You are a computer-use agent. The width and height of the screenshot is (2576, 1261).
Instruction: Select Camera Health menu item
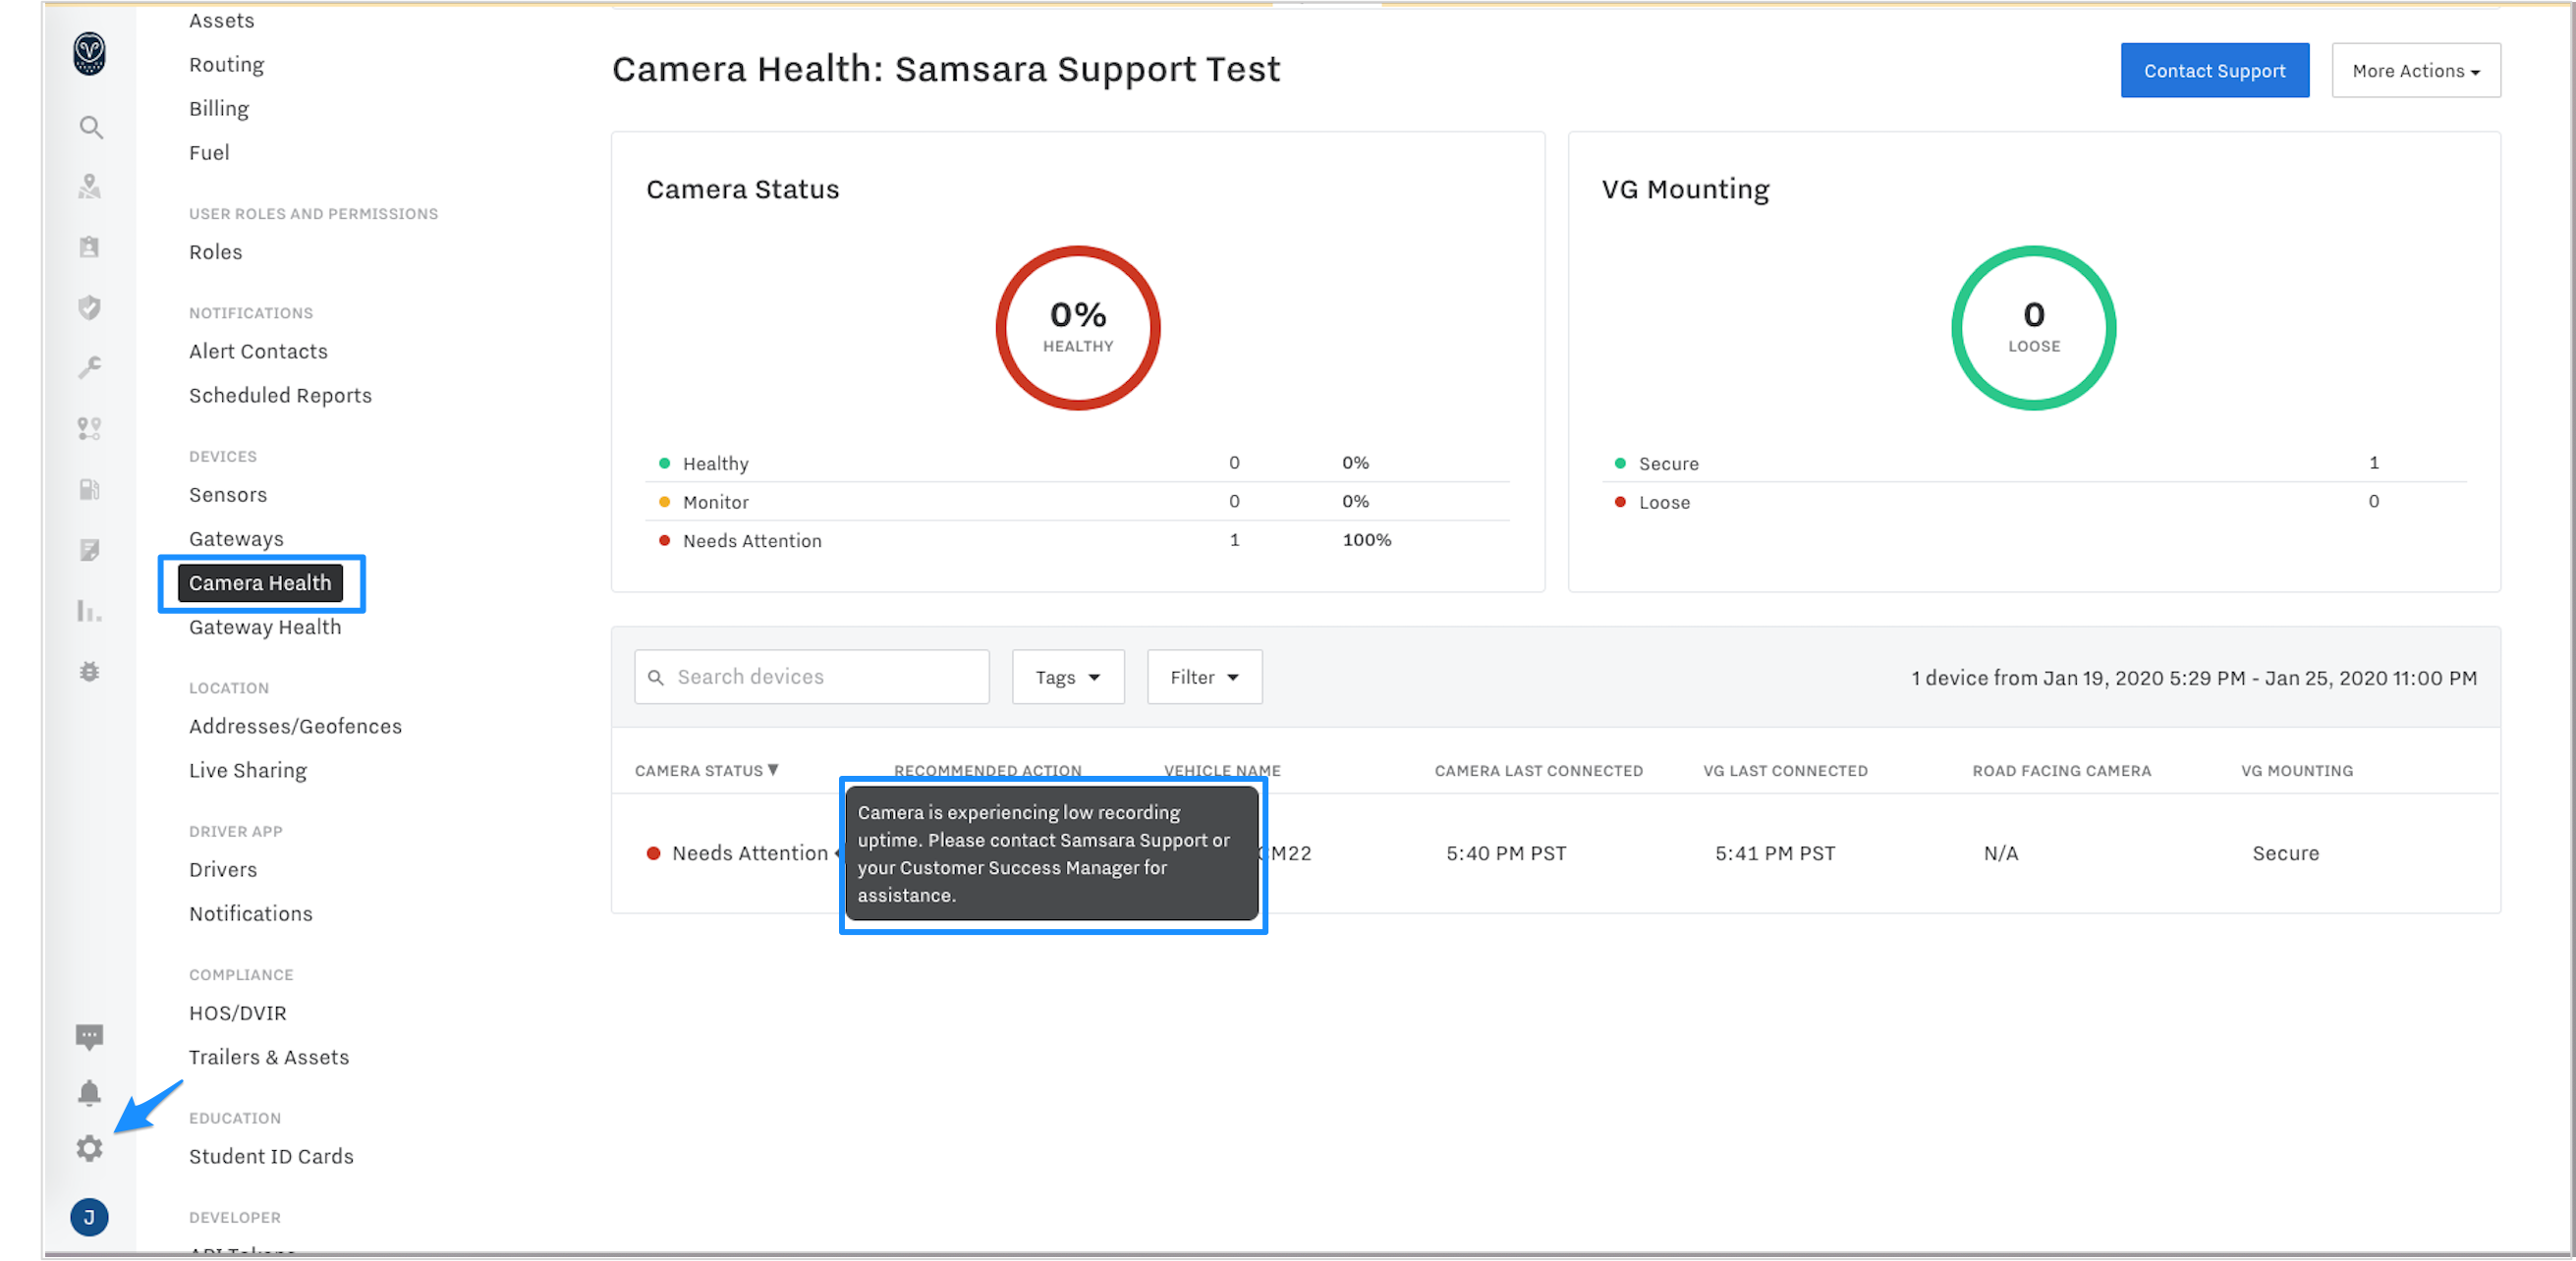[x=260, y=583]
